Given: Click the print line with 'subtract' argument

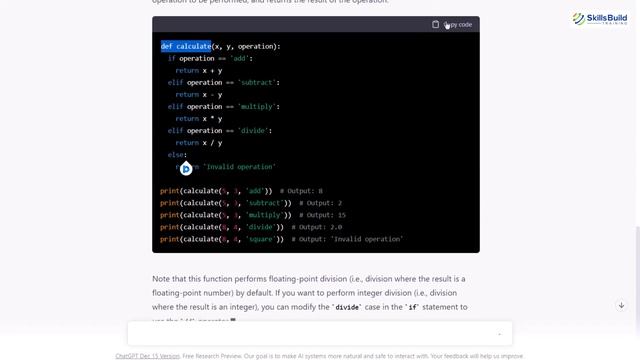Looking at the screenshot, I should (x=251, y=203).
